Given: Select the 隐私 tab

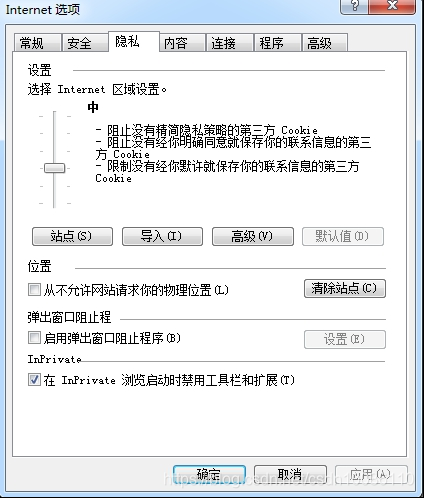Looking at the screenshot, I should [134, 42].
